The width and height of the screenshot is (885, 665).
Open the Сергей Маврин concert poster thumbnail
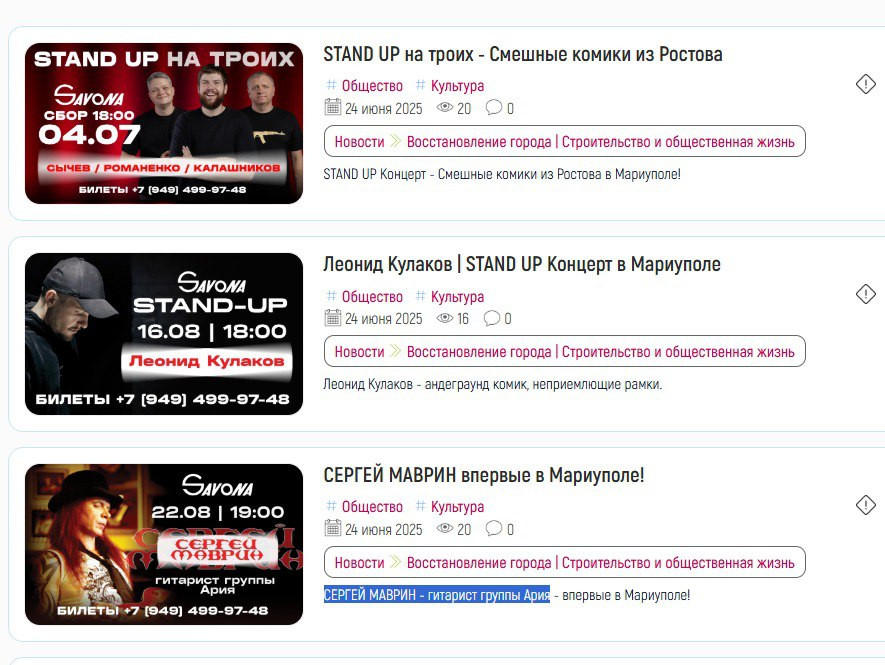[164, 544]
